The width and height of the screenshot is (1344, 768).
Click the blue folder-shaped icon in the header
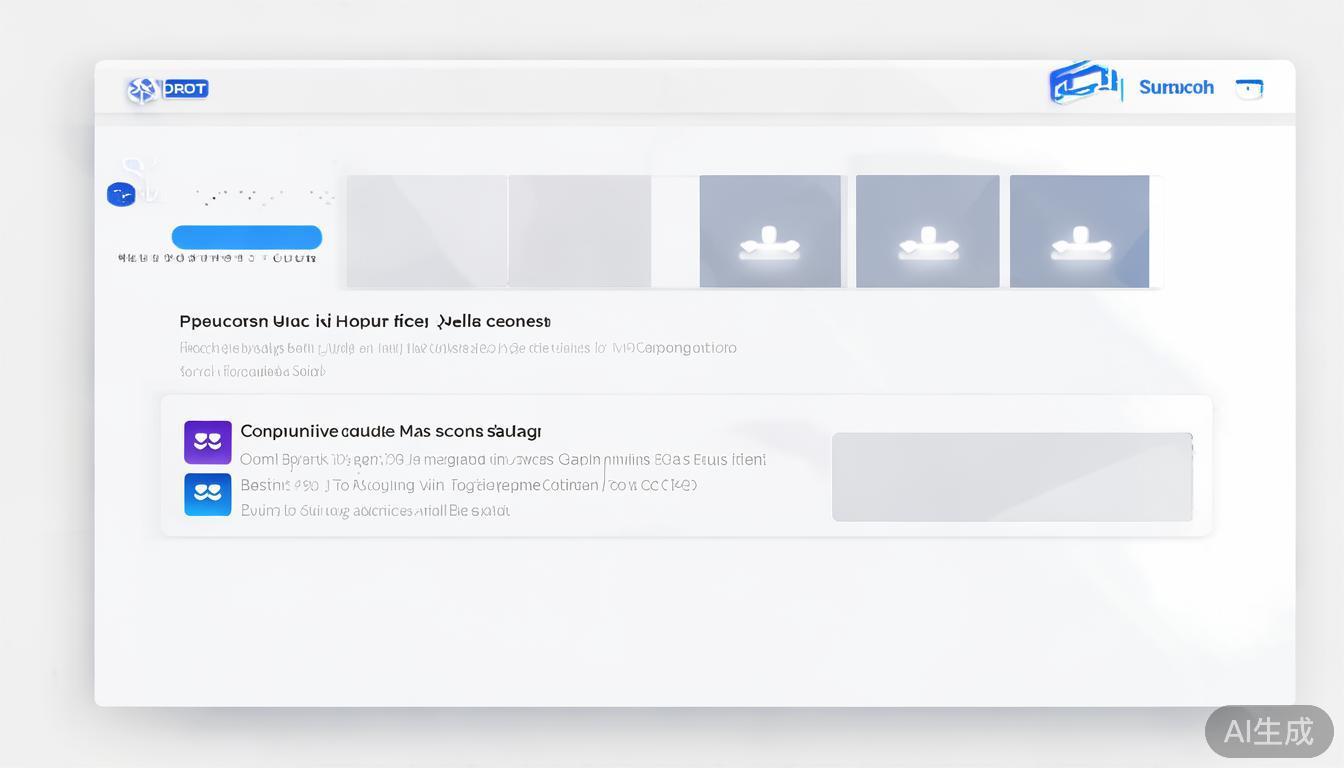1082,84
